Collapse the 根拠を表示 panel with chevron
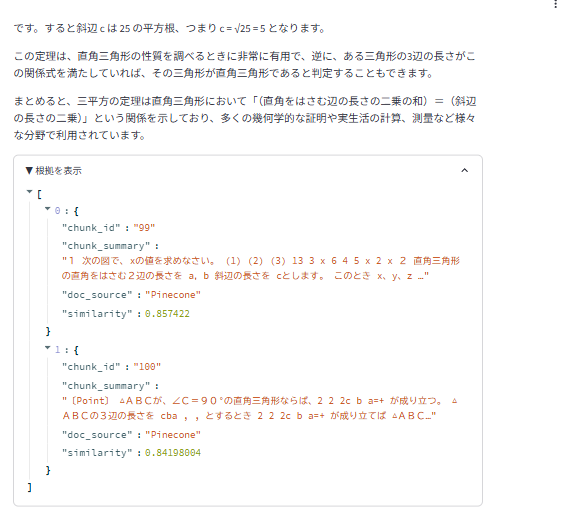Image resolution: width=571 pixels, height=516 pixels. tap(464, 170)
